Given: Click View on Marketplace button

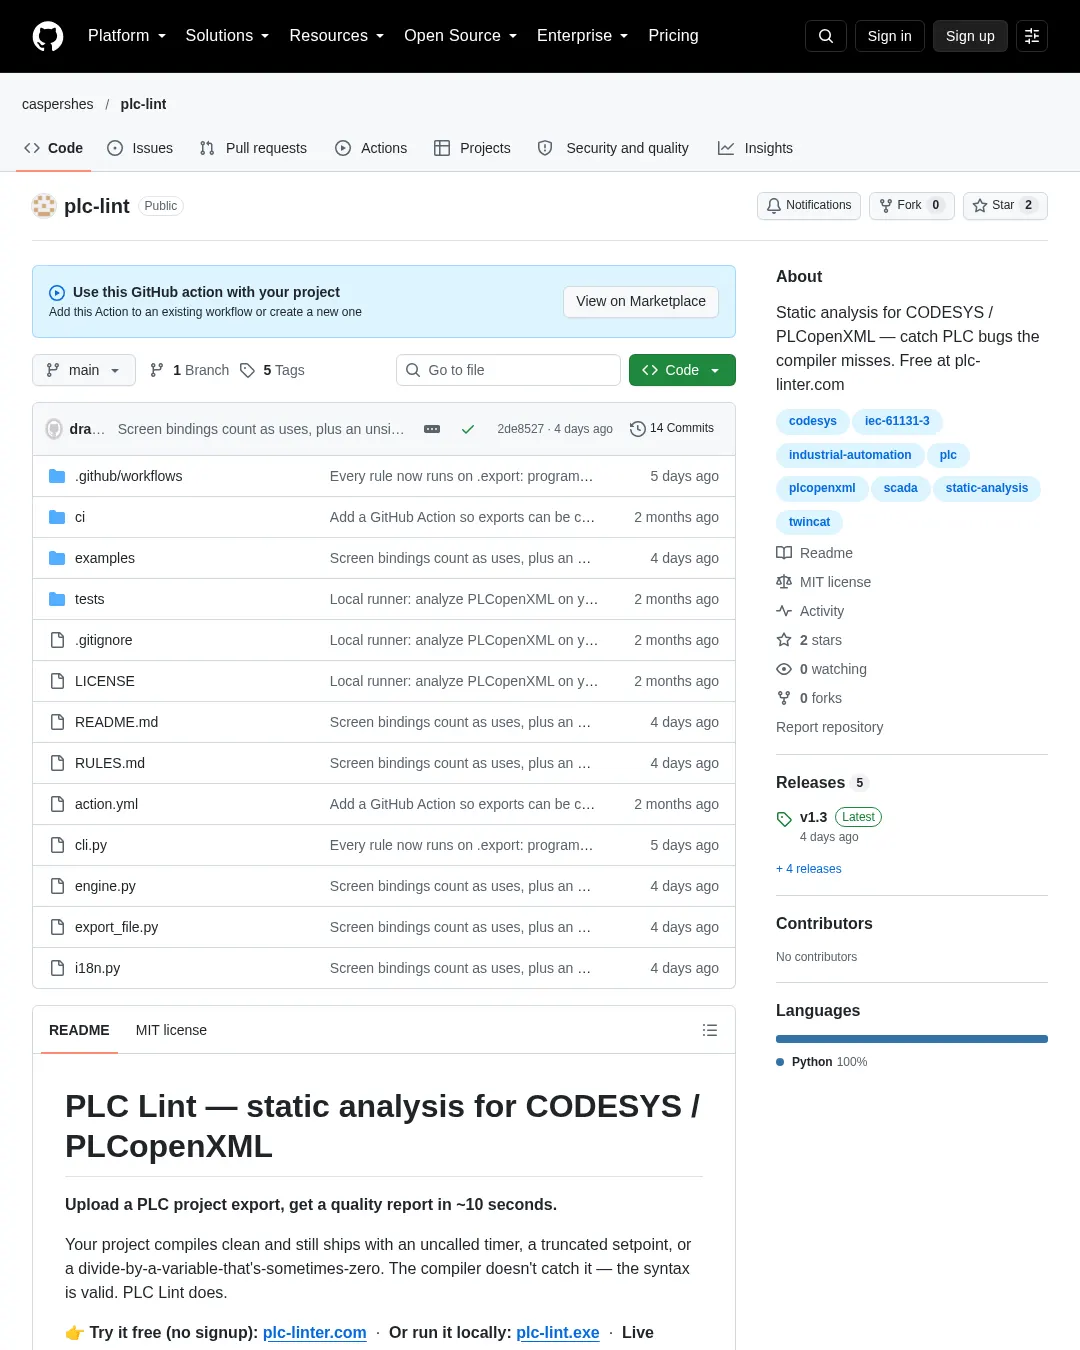Looking at the screenshot, I should tap(641, 301).
